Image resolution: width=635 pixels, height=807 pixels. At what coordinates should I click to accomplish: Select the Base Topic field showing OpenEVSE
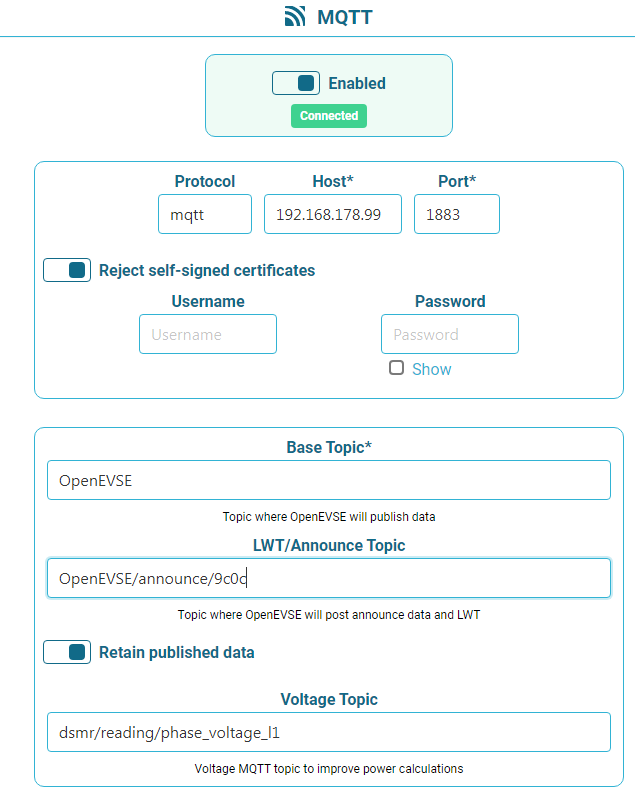pyautogui.click(x=329, y=480)
